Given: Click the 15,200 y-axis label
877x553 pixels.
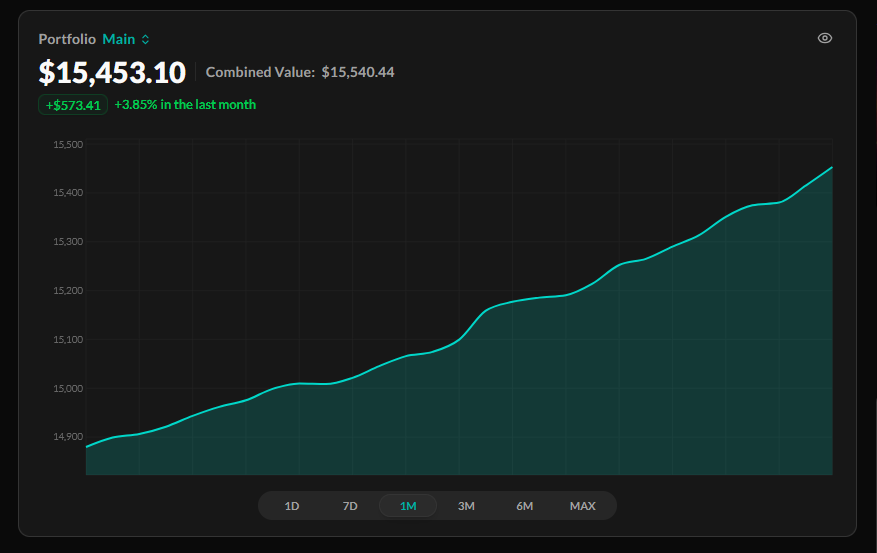Looking at the screenshot, I should [x=68, y=291].
